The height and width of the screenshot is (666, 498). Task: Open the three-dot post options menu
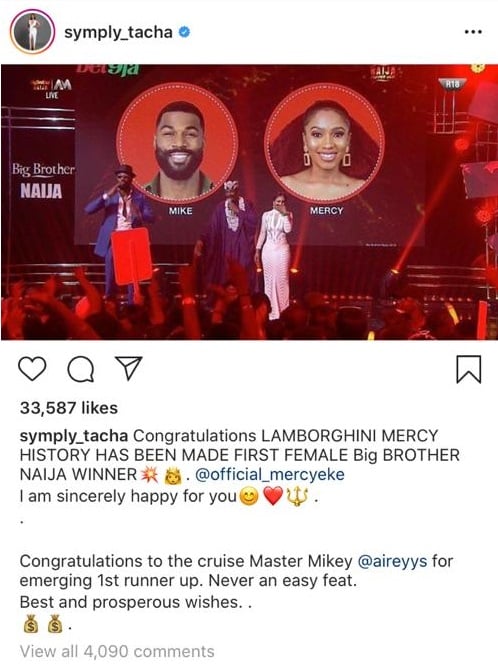coord(473,32)
